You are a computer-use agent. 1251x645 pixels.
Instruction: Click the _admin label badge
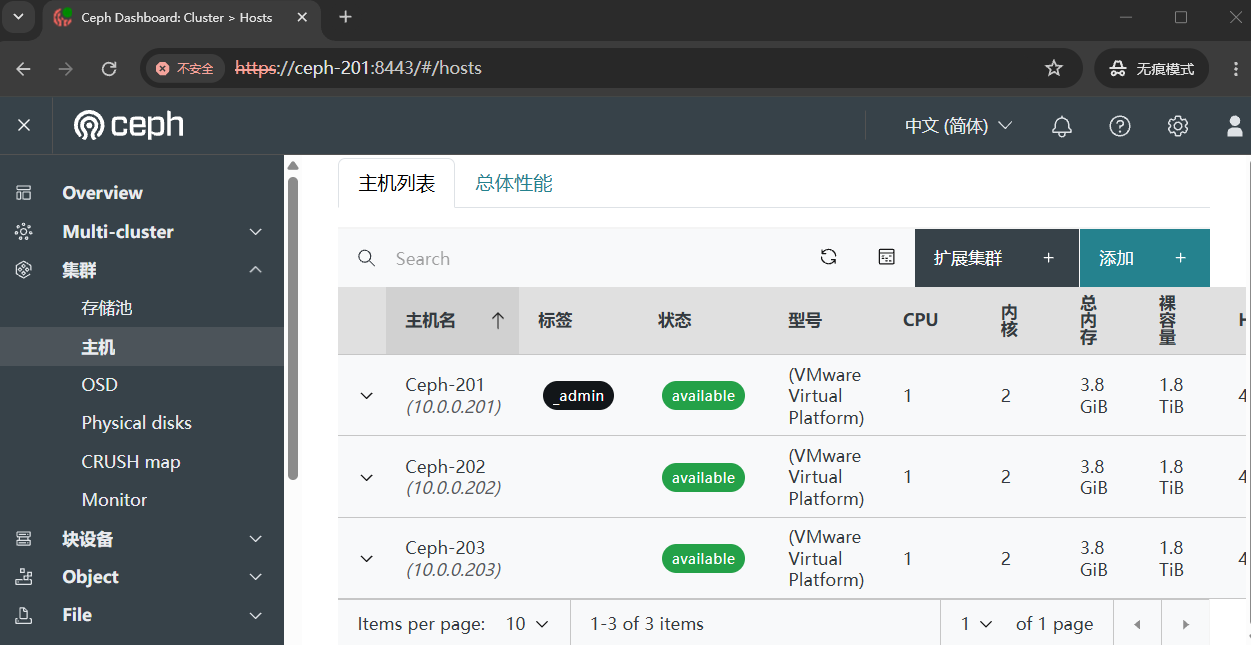(578, 396)
